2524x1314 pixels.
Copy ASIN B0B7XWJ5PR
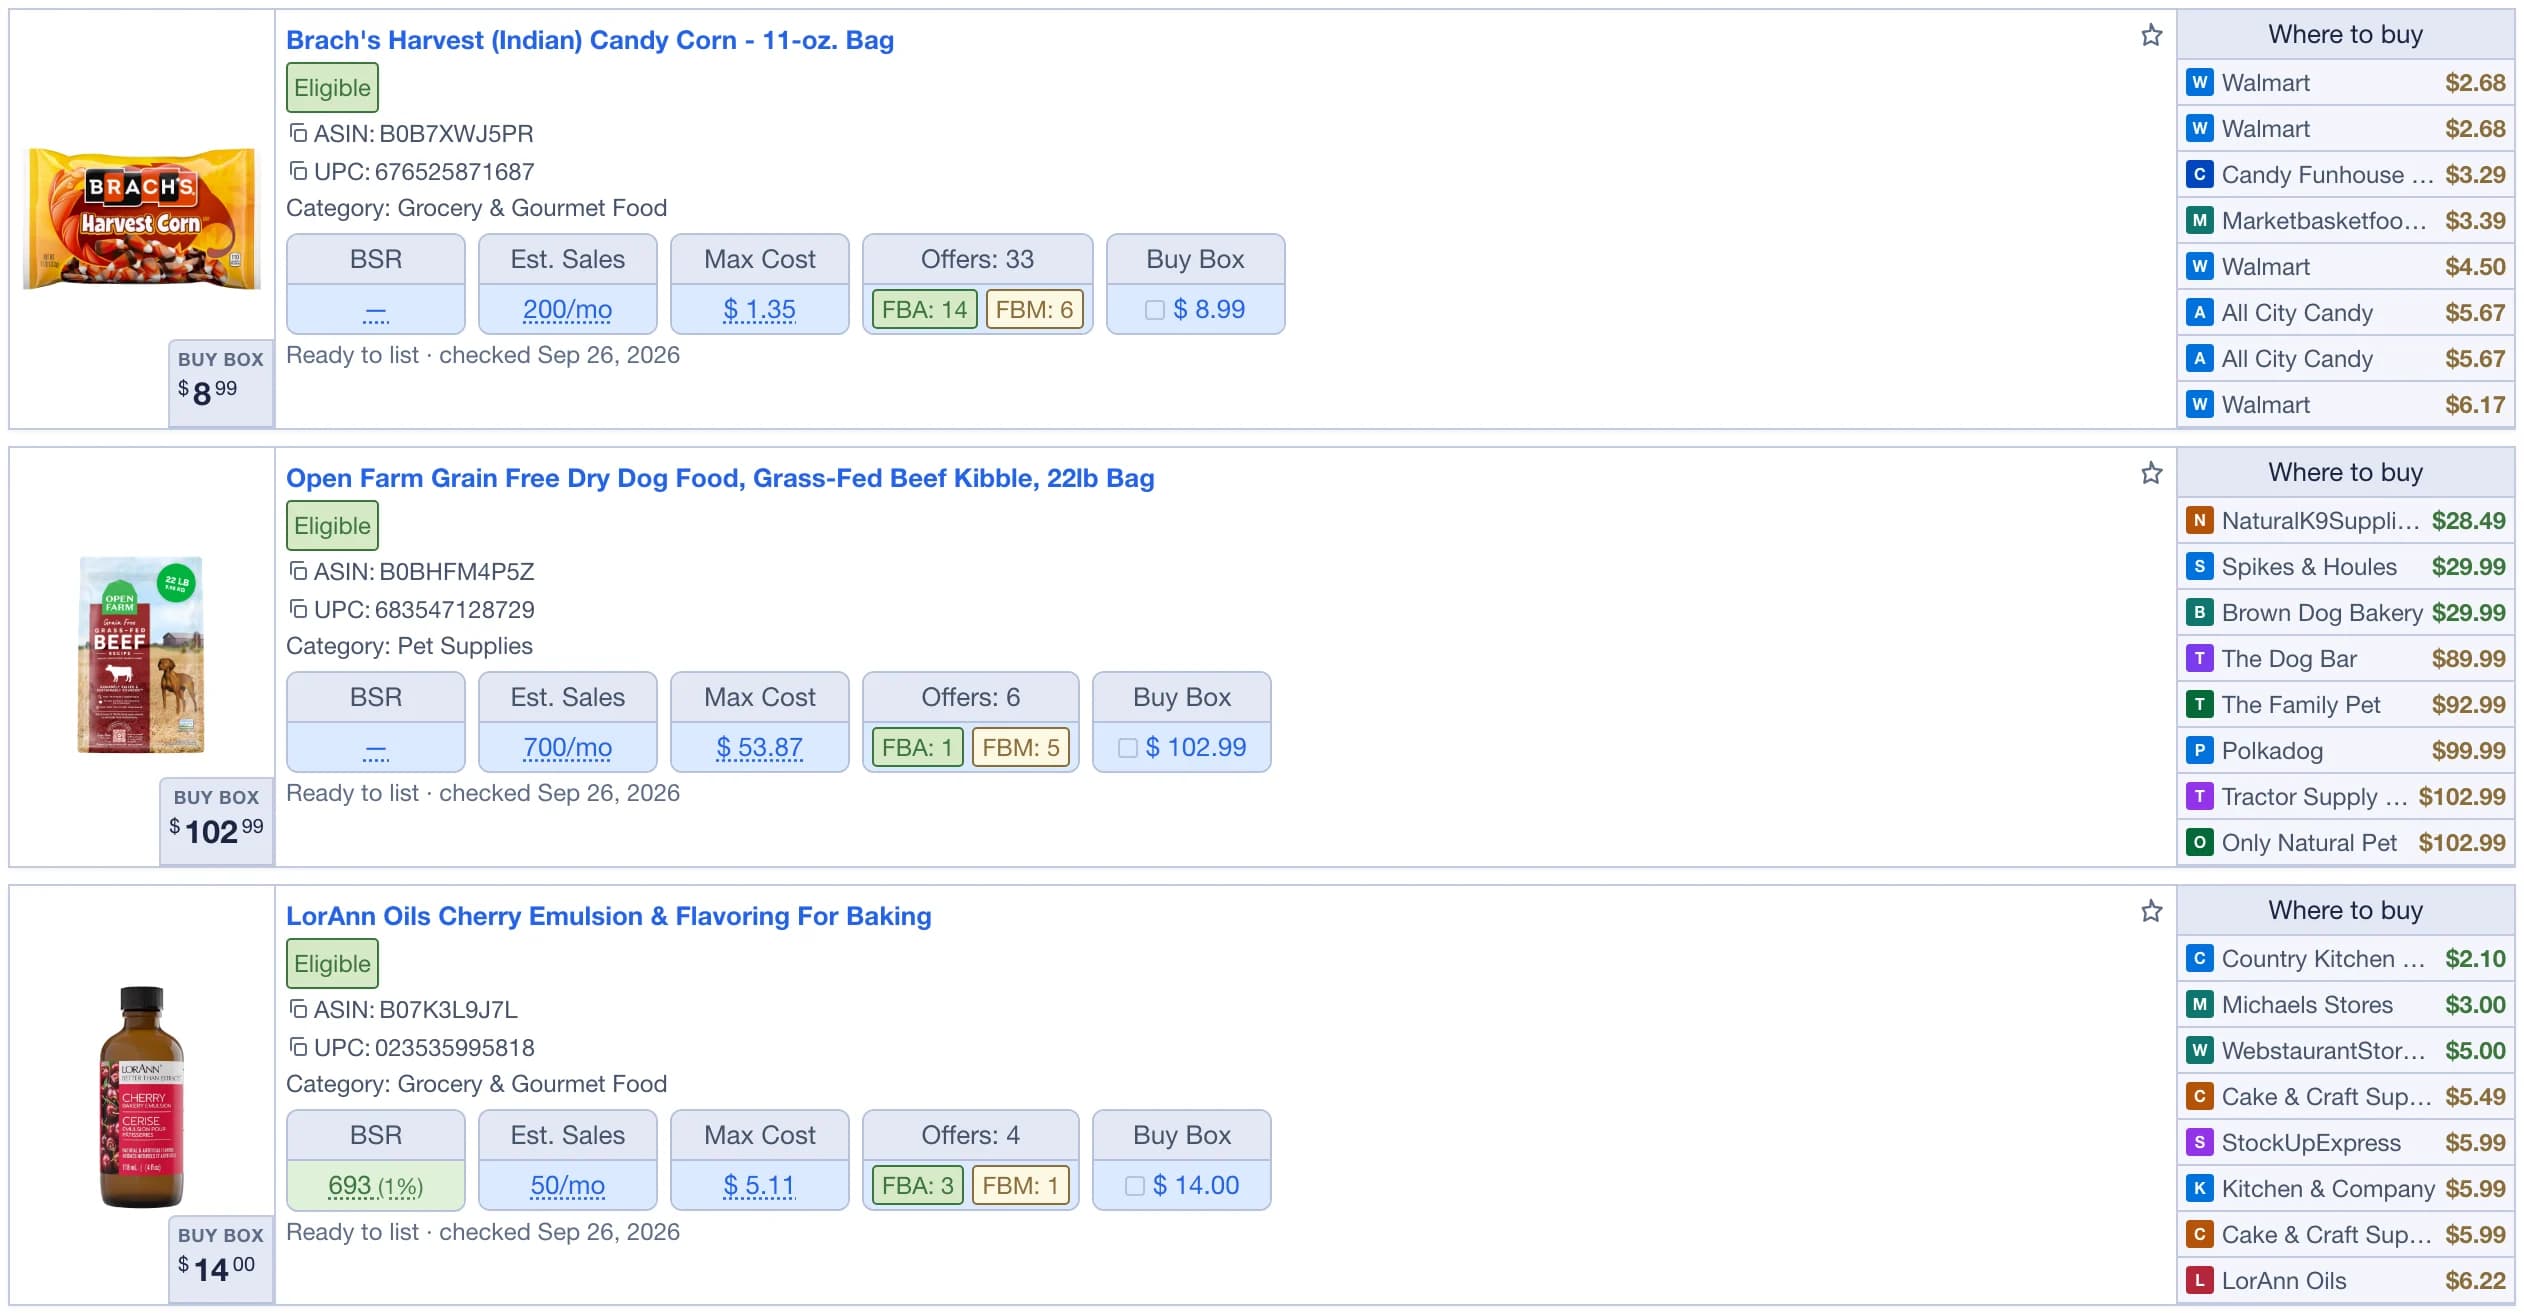click(298, 133)
